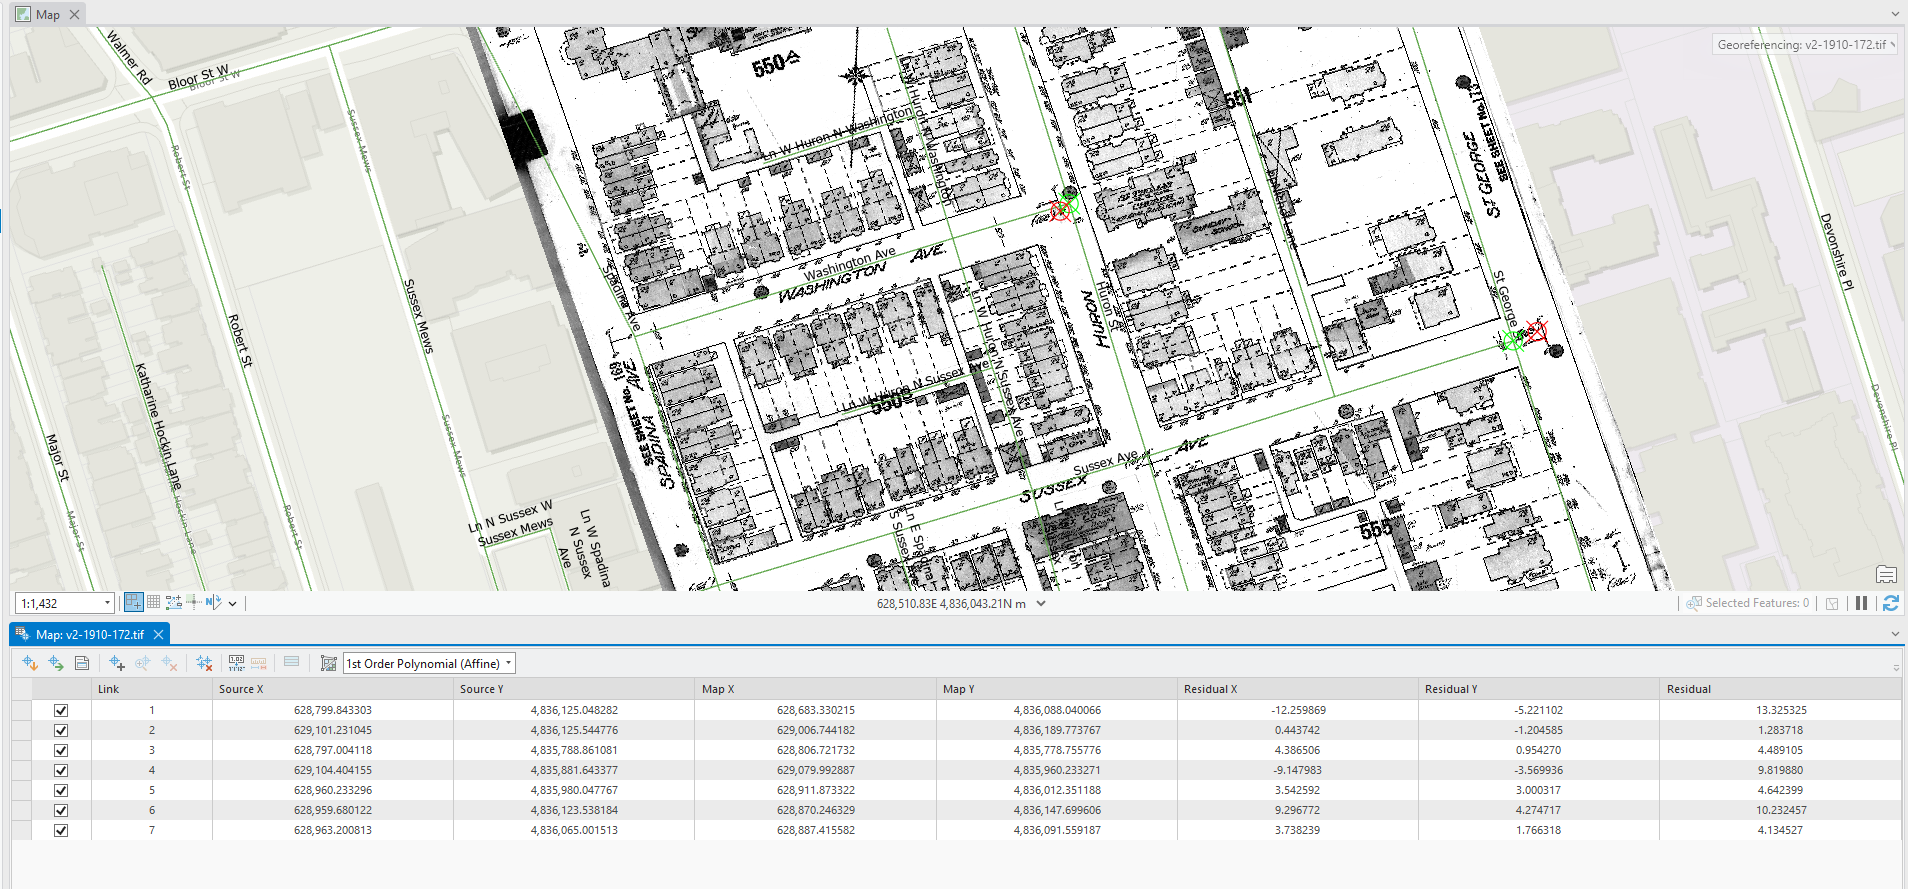Click Import control points icon with orange arrow
Viewport: 1908px width, 889px height.
click(30, 663)
